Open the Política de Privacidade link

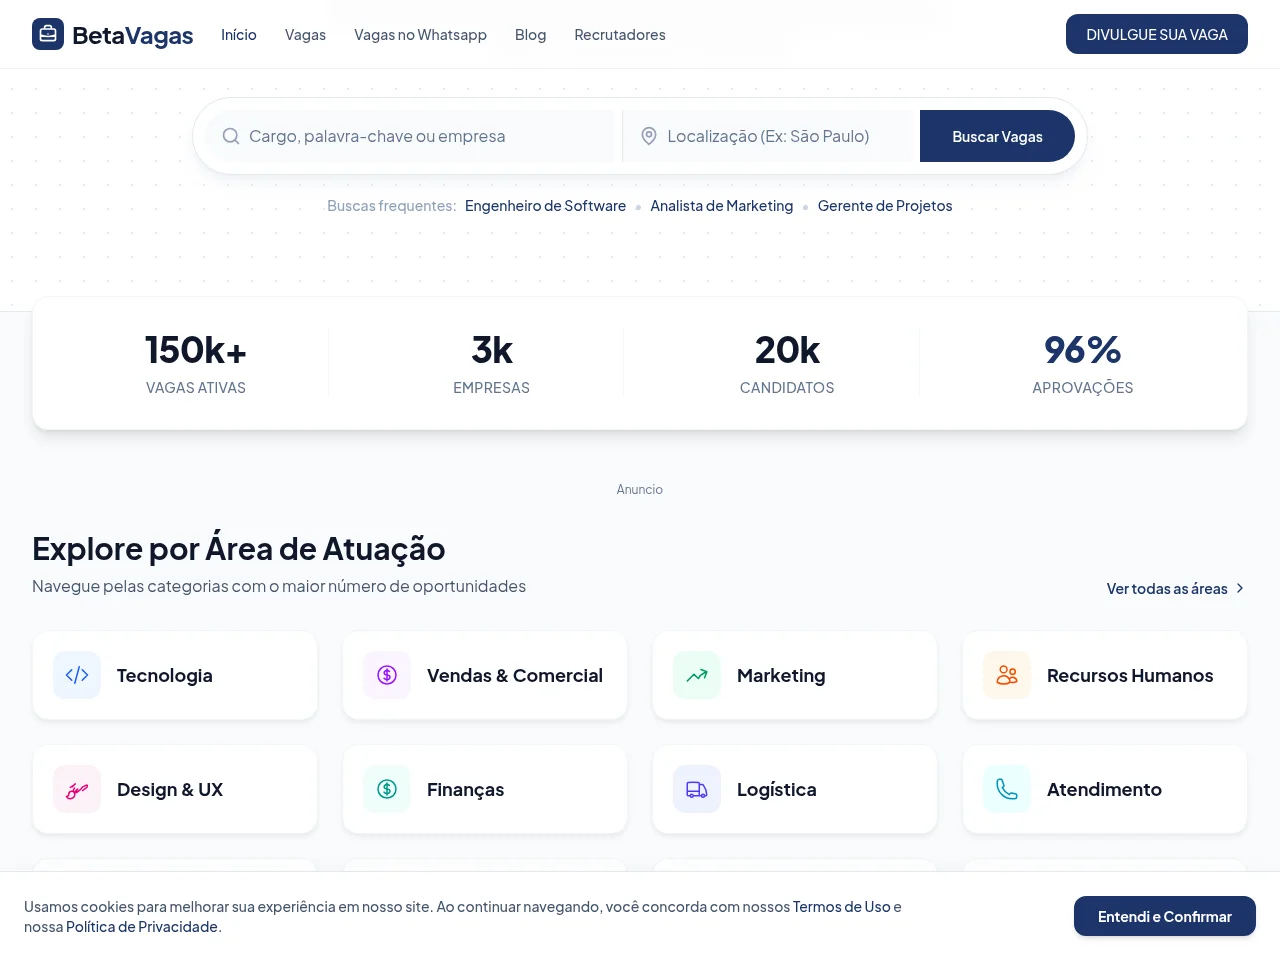142,926
